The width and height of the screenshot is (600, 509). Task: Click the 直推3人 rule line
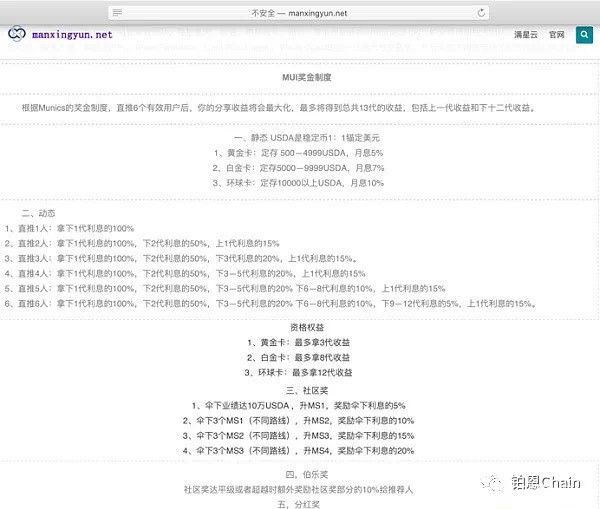(x=181, y=259)
